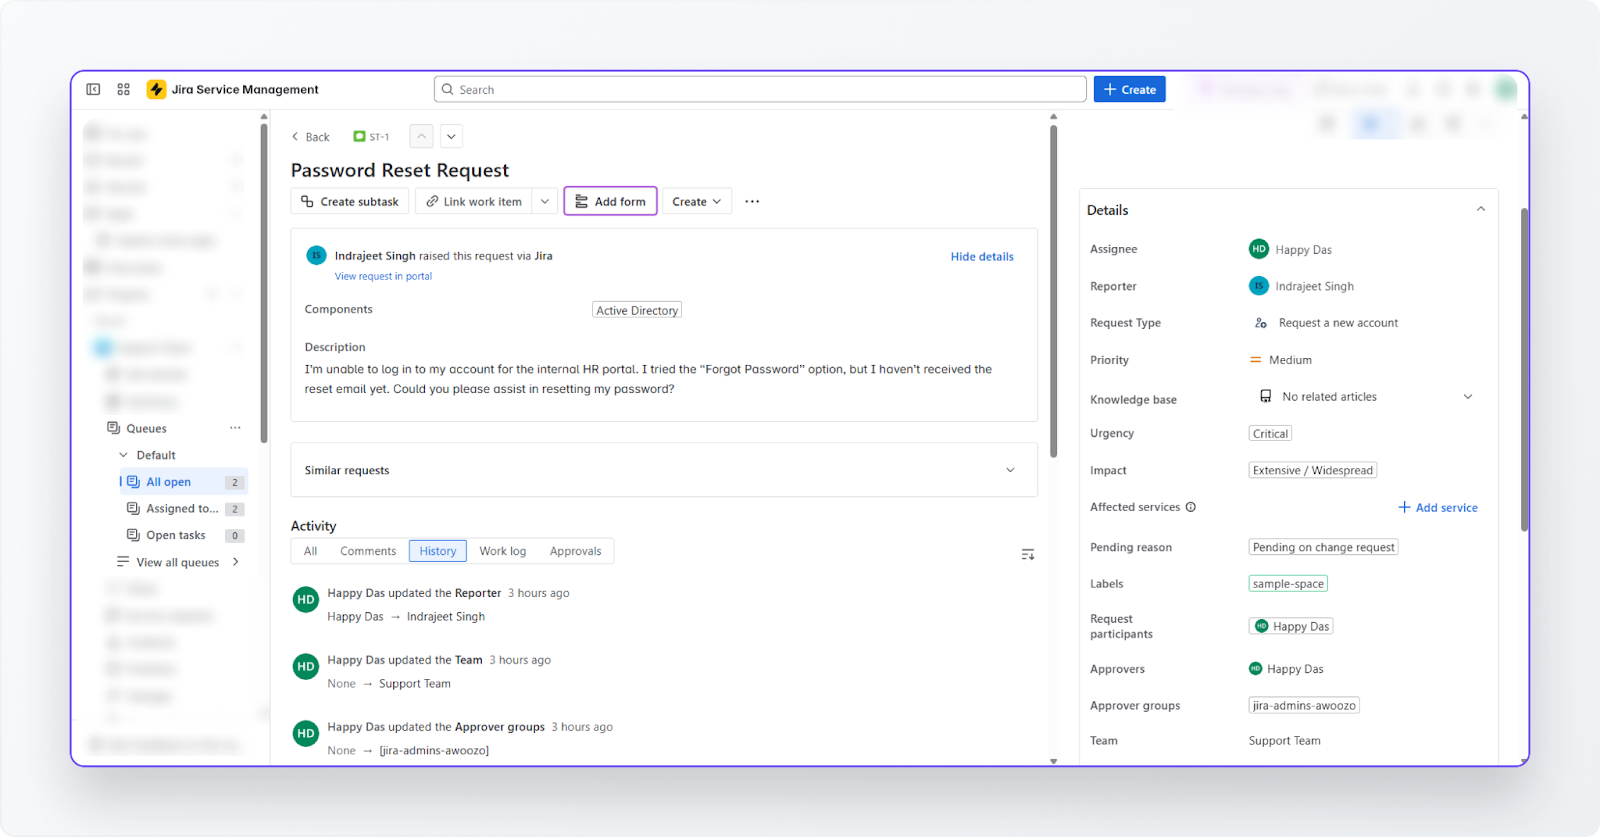Click Happy Das request participant chip

coord(1291,626)
